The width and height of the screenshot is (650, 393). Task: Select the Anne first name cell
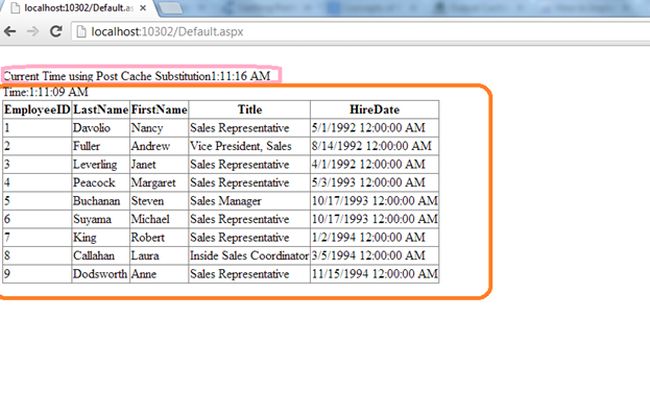[x=159, y=274]
